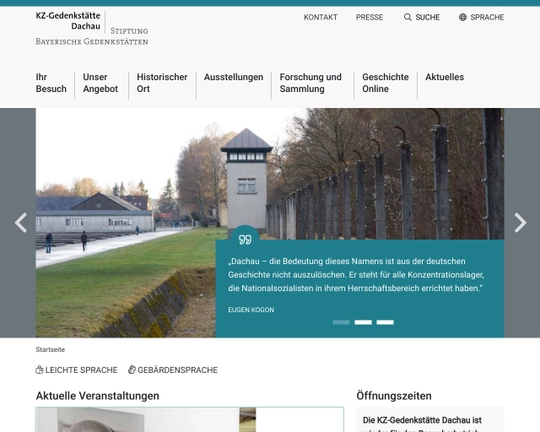The image size is (540, 432).
Task: Open the KONTAKT page
Action: 320,17
